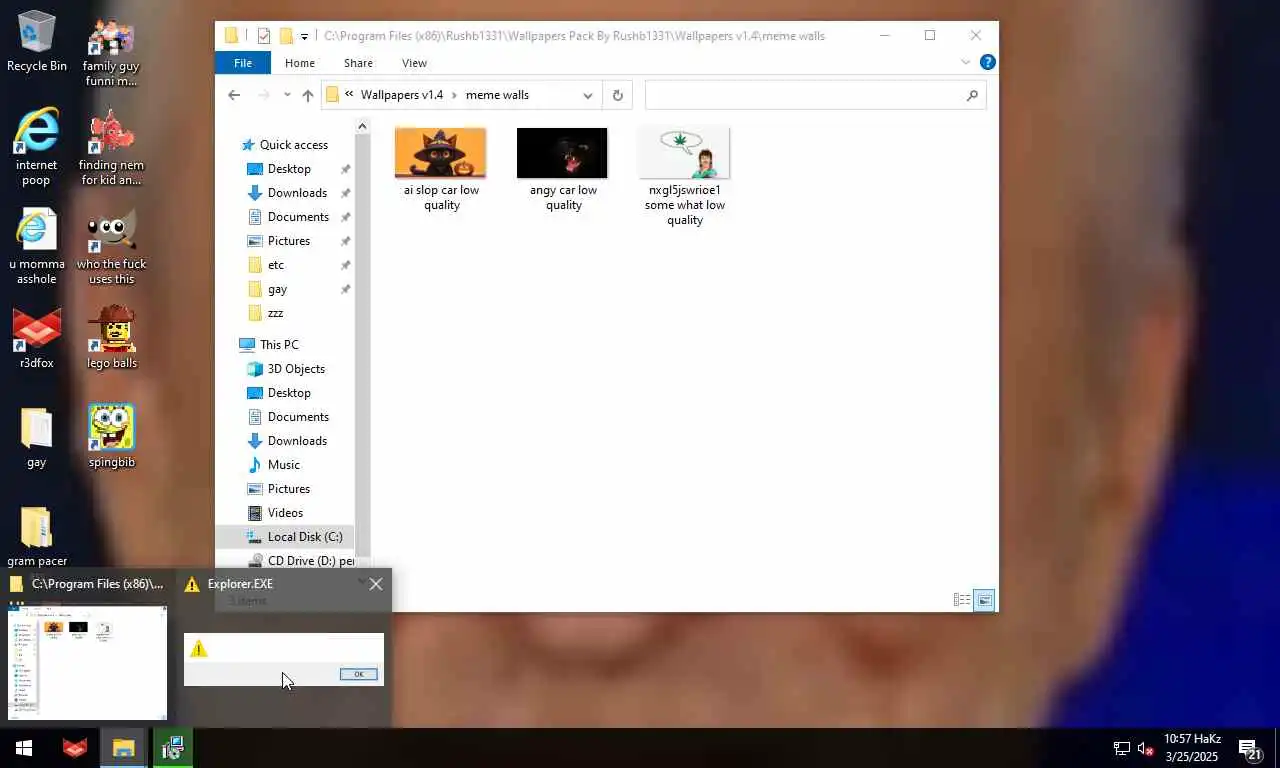Image resolution: width=1280 pixels, height=768 pixels.
Task: Click the clock showing 10:57 in the taskbar
Action: click(x=1192, y=748)
